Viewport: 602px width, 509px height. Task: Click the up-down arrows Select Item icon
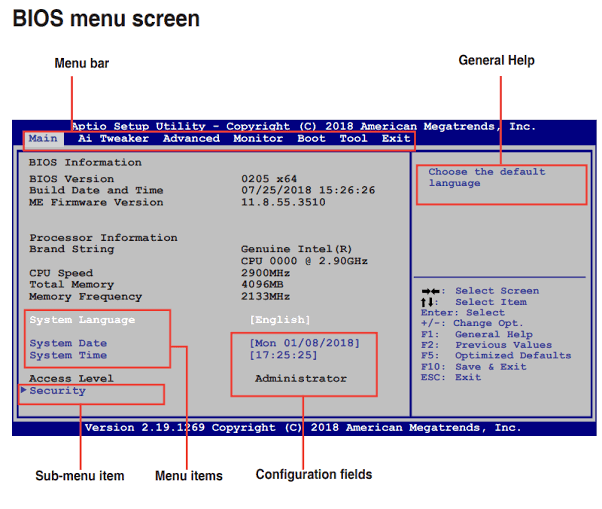click(x=427, y=302)
